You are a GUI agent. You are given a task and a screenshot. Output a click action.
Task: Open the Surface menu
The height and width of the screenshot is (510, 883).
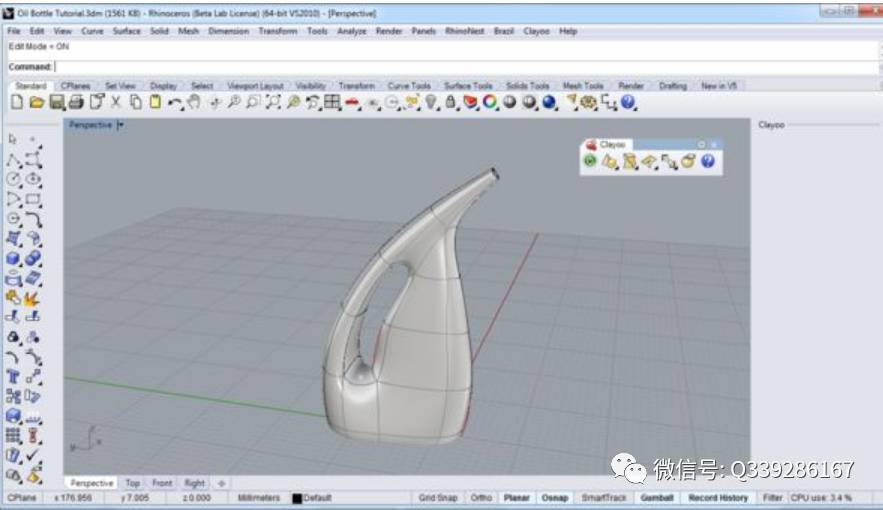[x=126, y=31]
